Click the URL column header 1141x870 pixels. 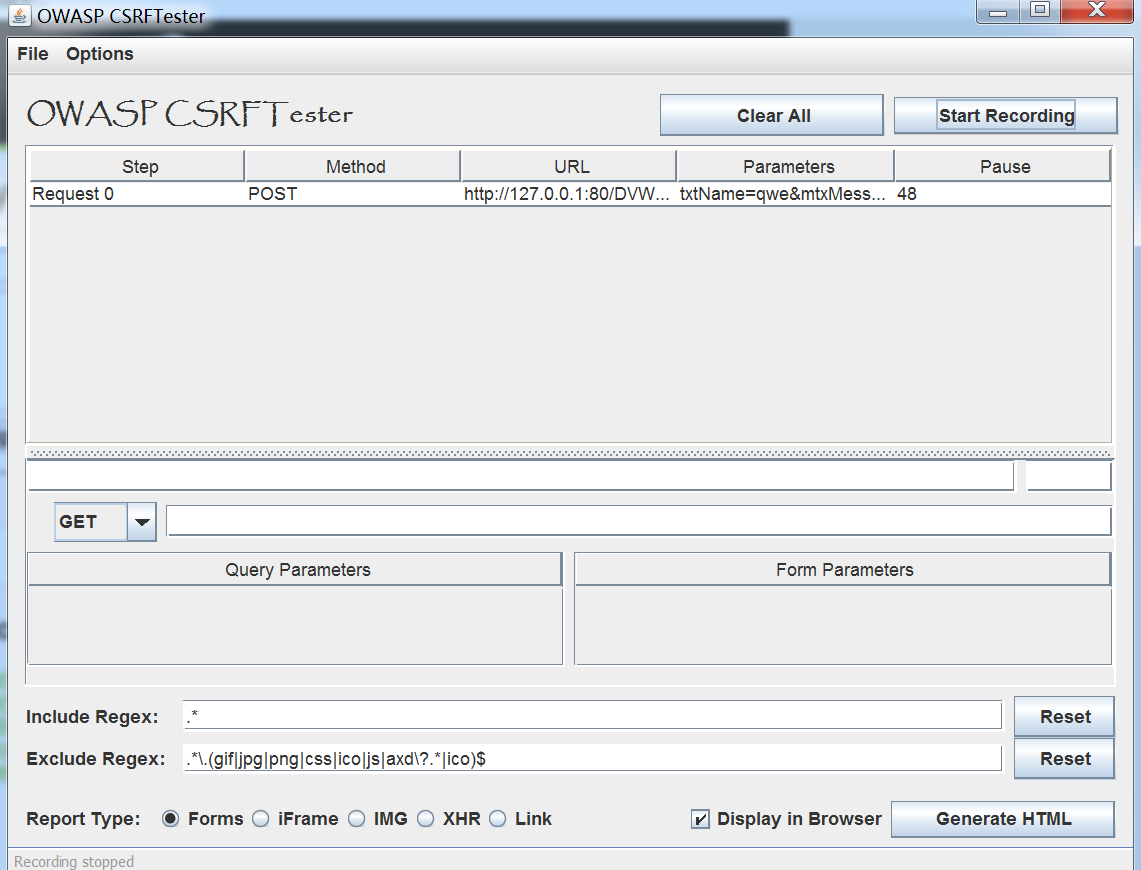point(570,167)
